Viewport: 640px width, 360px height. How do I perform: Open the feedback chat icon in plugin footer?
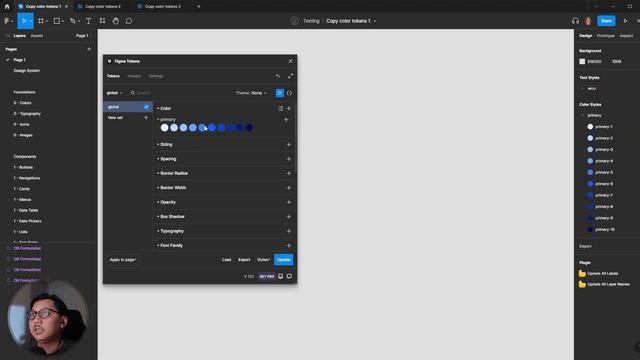(x=289, y=276)
